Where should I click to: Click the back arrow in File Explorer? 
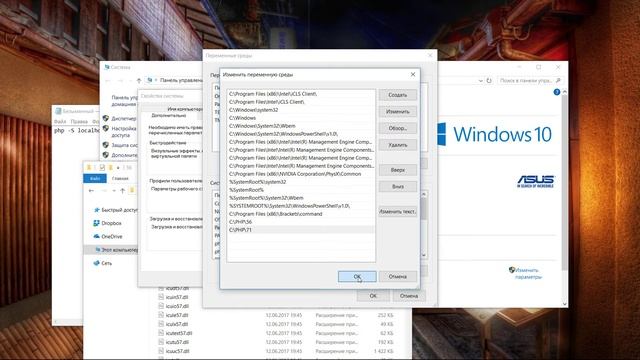[x=91, y=191]
